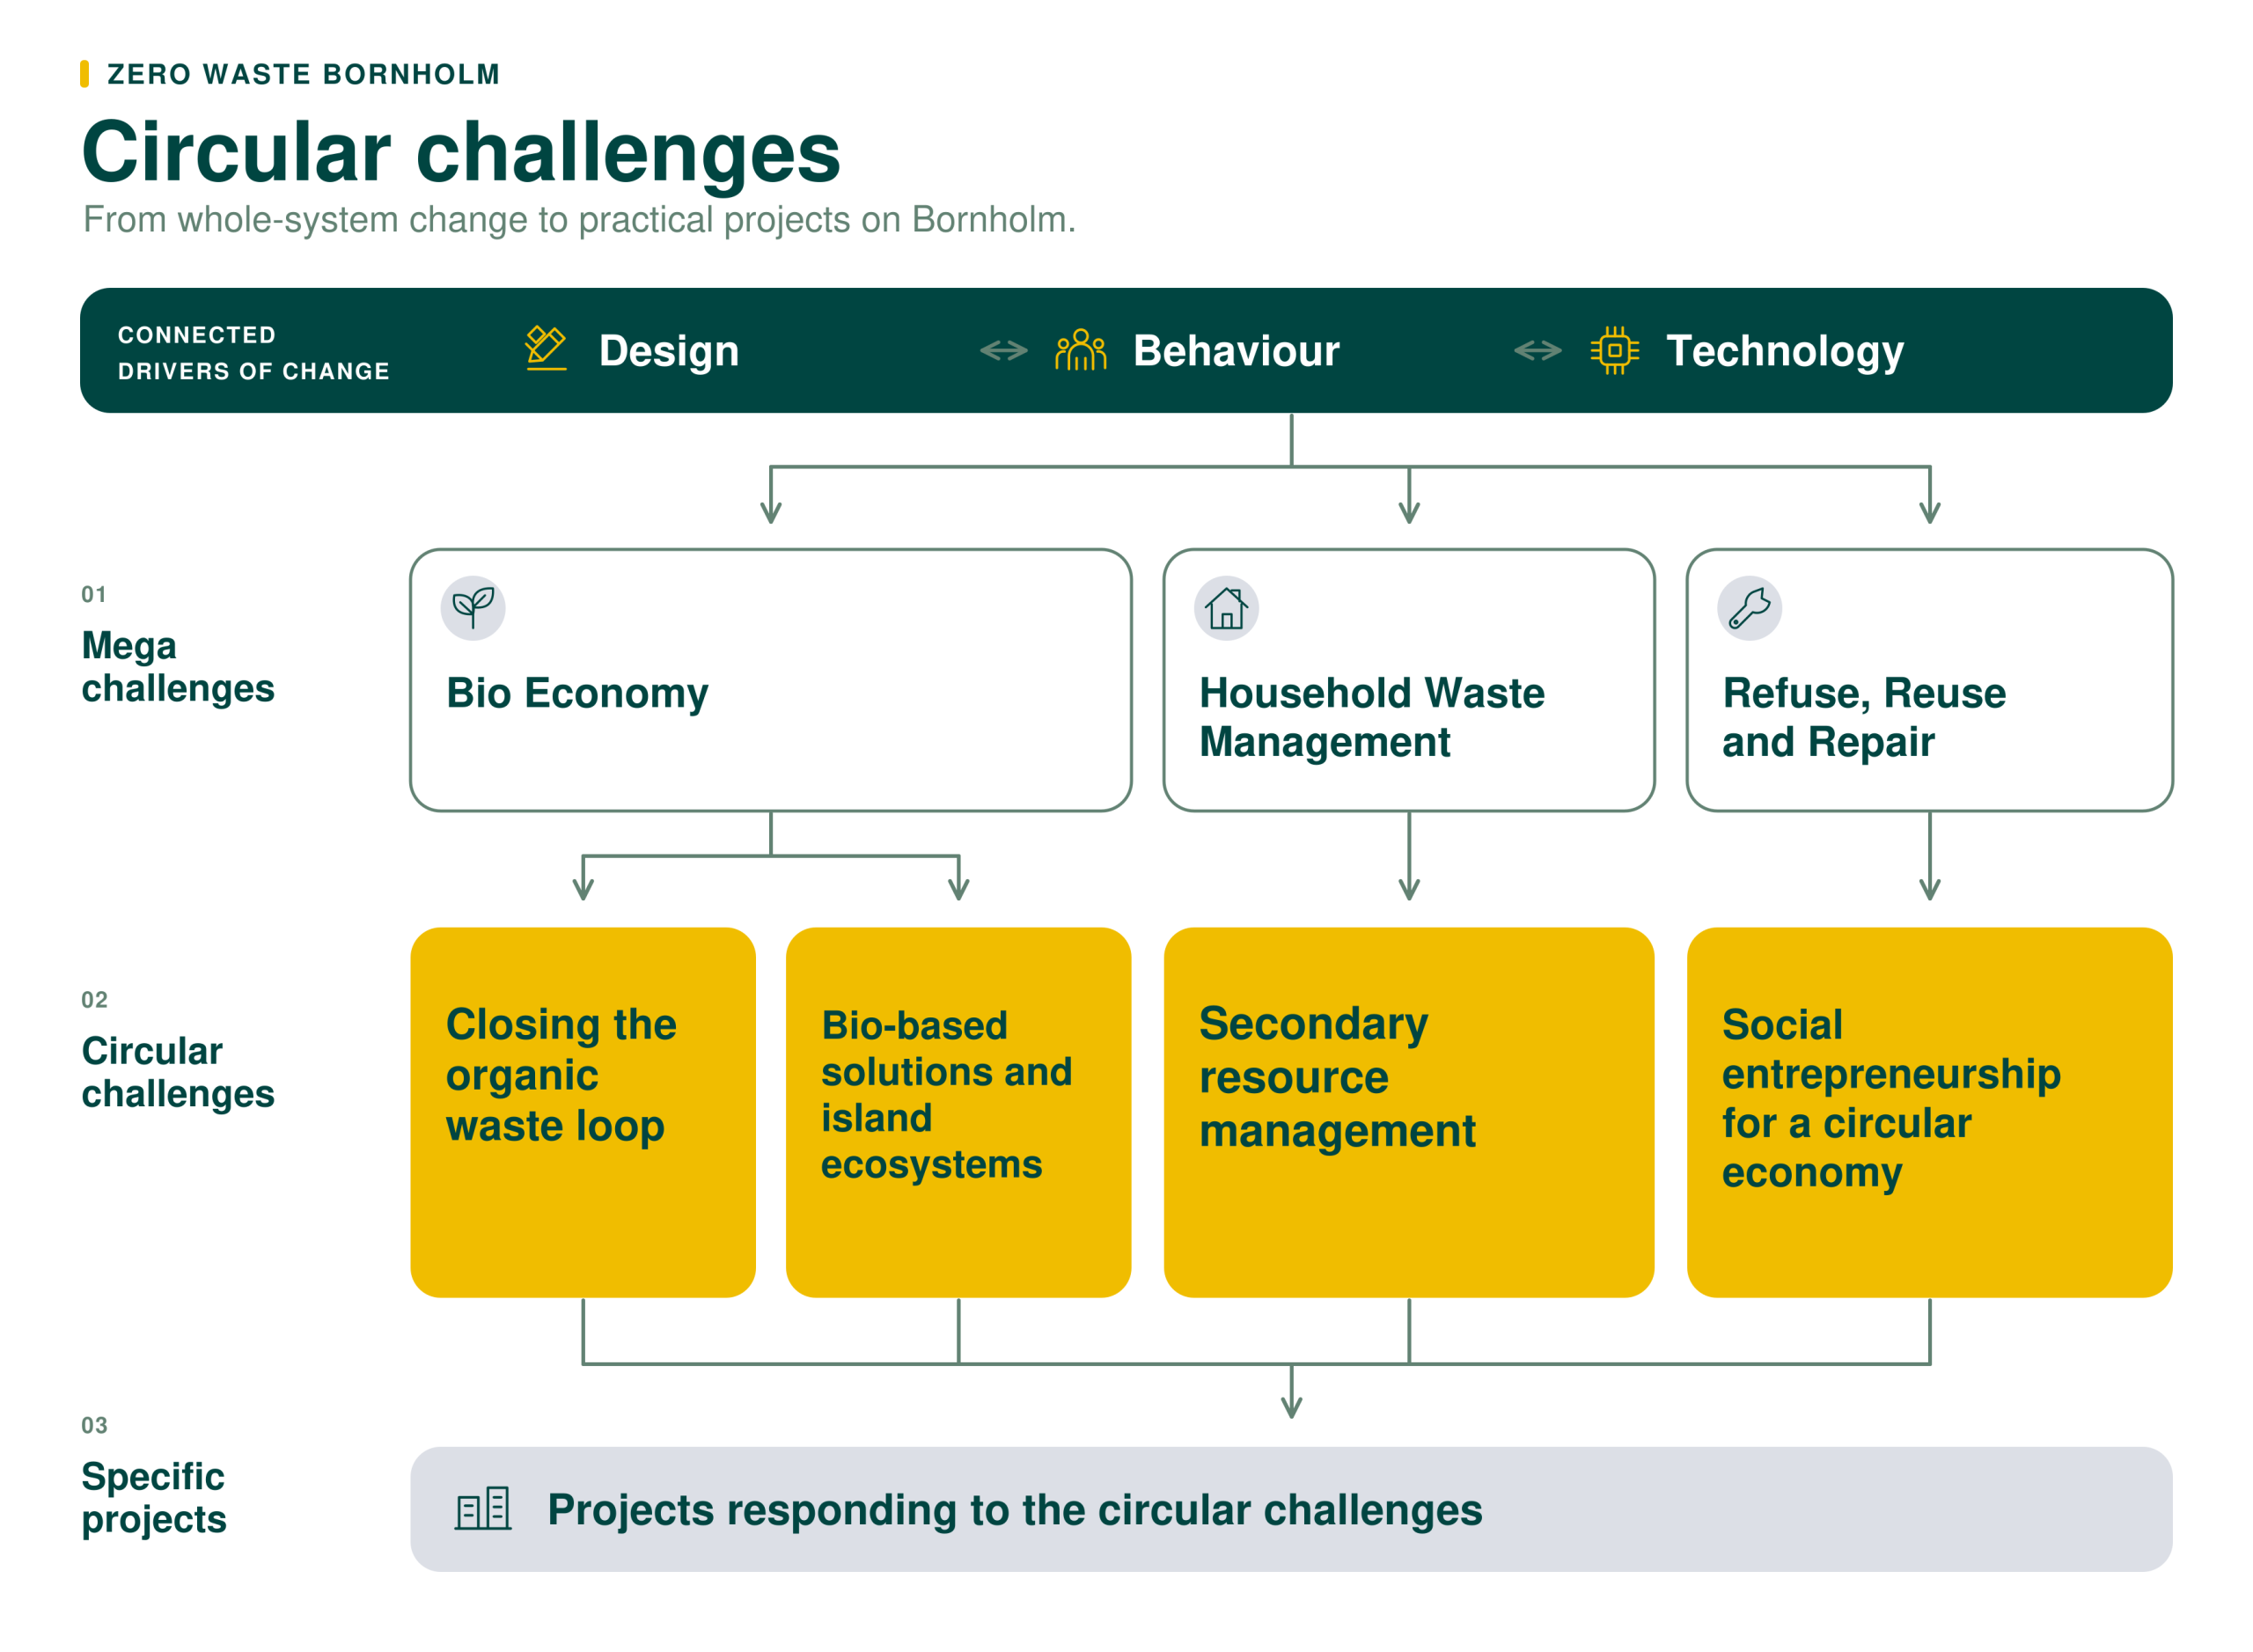Click Connected drivers of change label
Image resolution: width=2253 pixels, height=1652 pixels.
254,353
